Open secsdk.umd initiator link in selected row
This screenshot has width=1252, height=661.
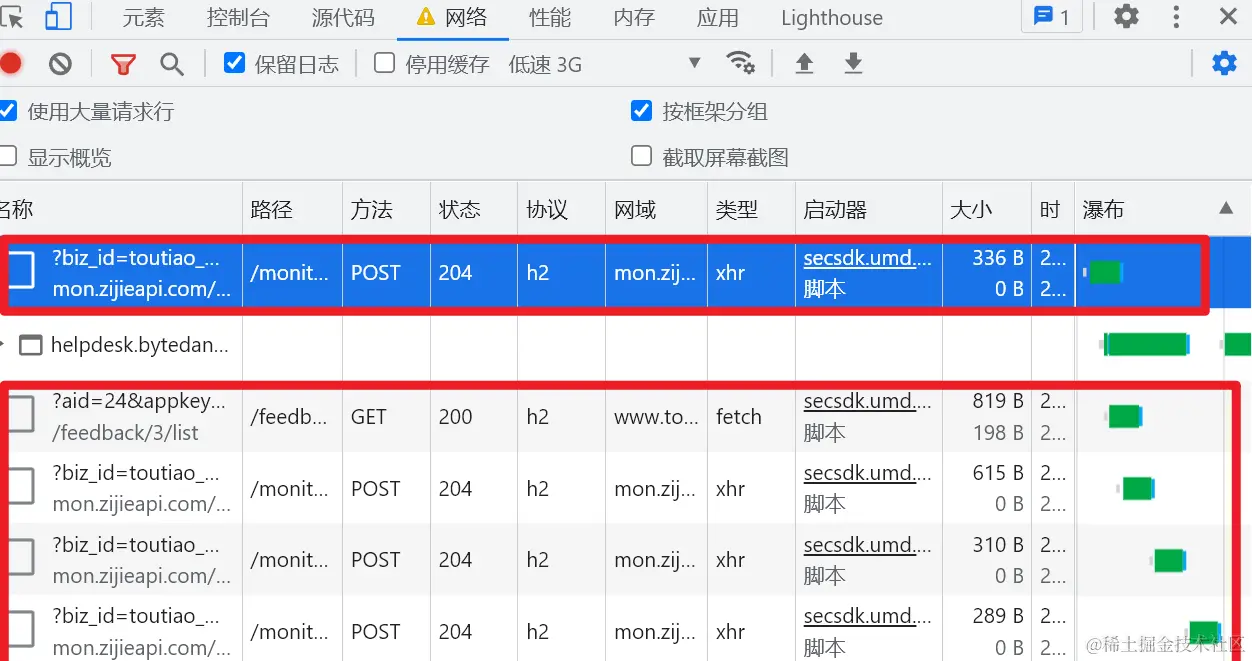point(867,258)
